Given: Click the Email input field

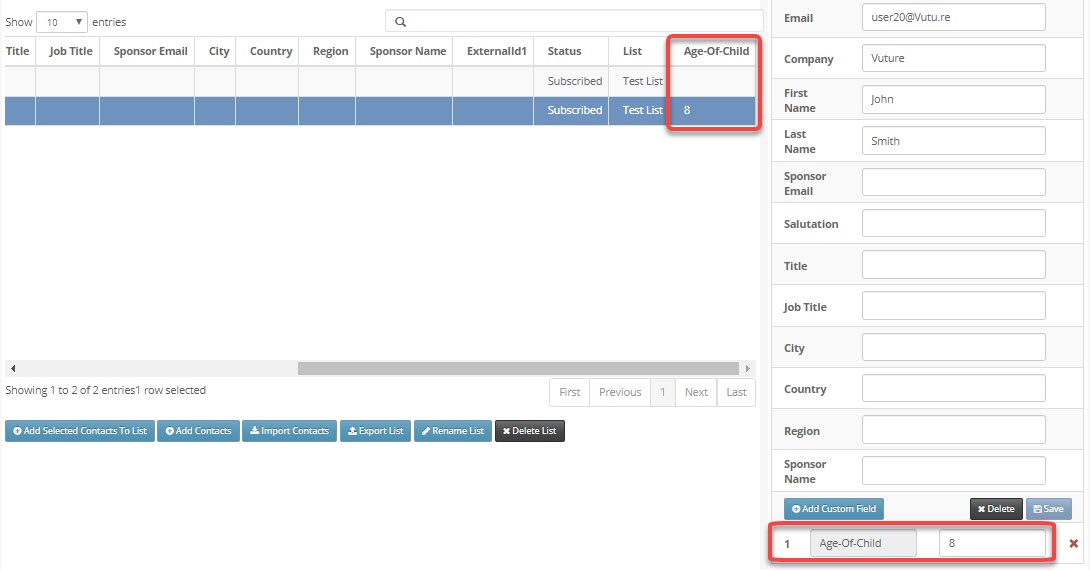Looking at the screenshot, I should [x=953, y=17].
